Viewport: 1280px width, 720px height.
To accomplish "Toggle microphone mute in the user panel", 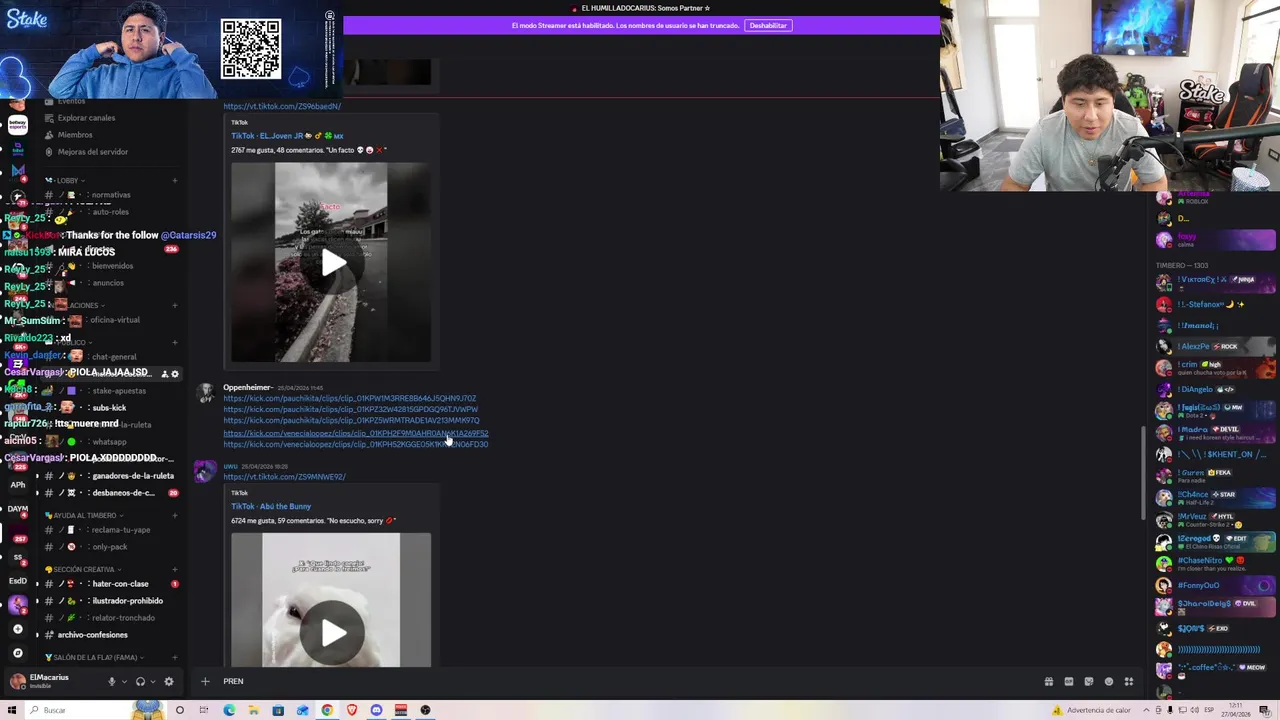I will click(112, 682).
